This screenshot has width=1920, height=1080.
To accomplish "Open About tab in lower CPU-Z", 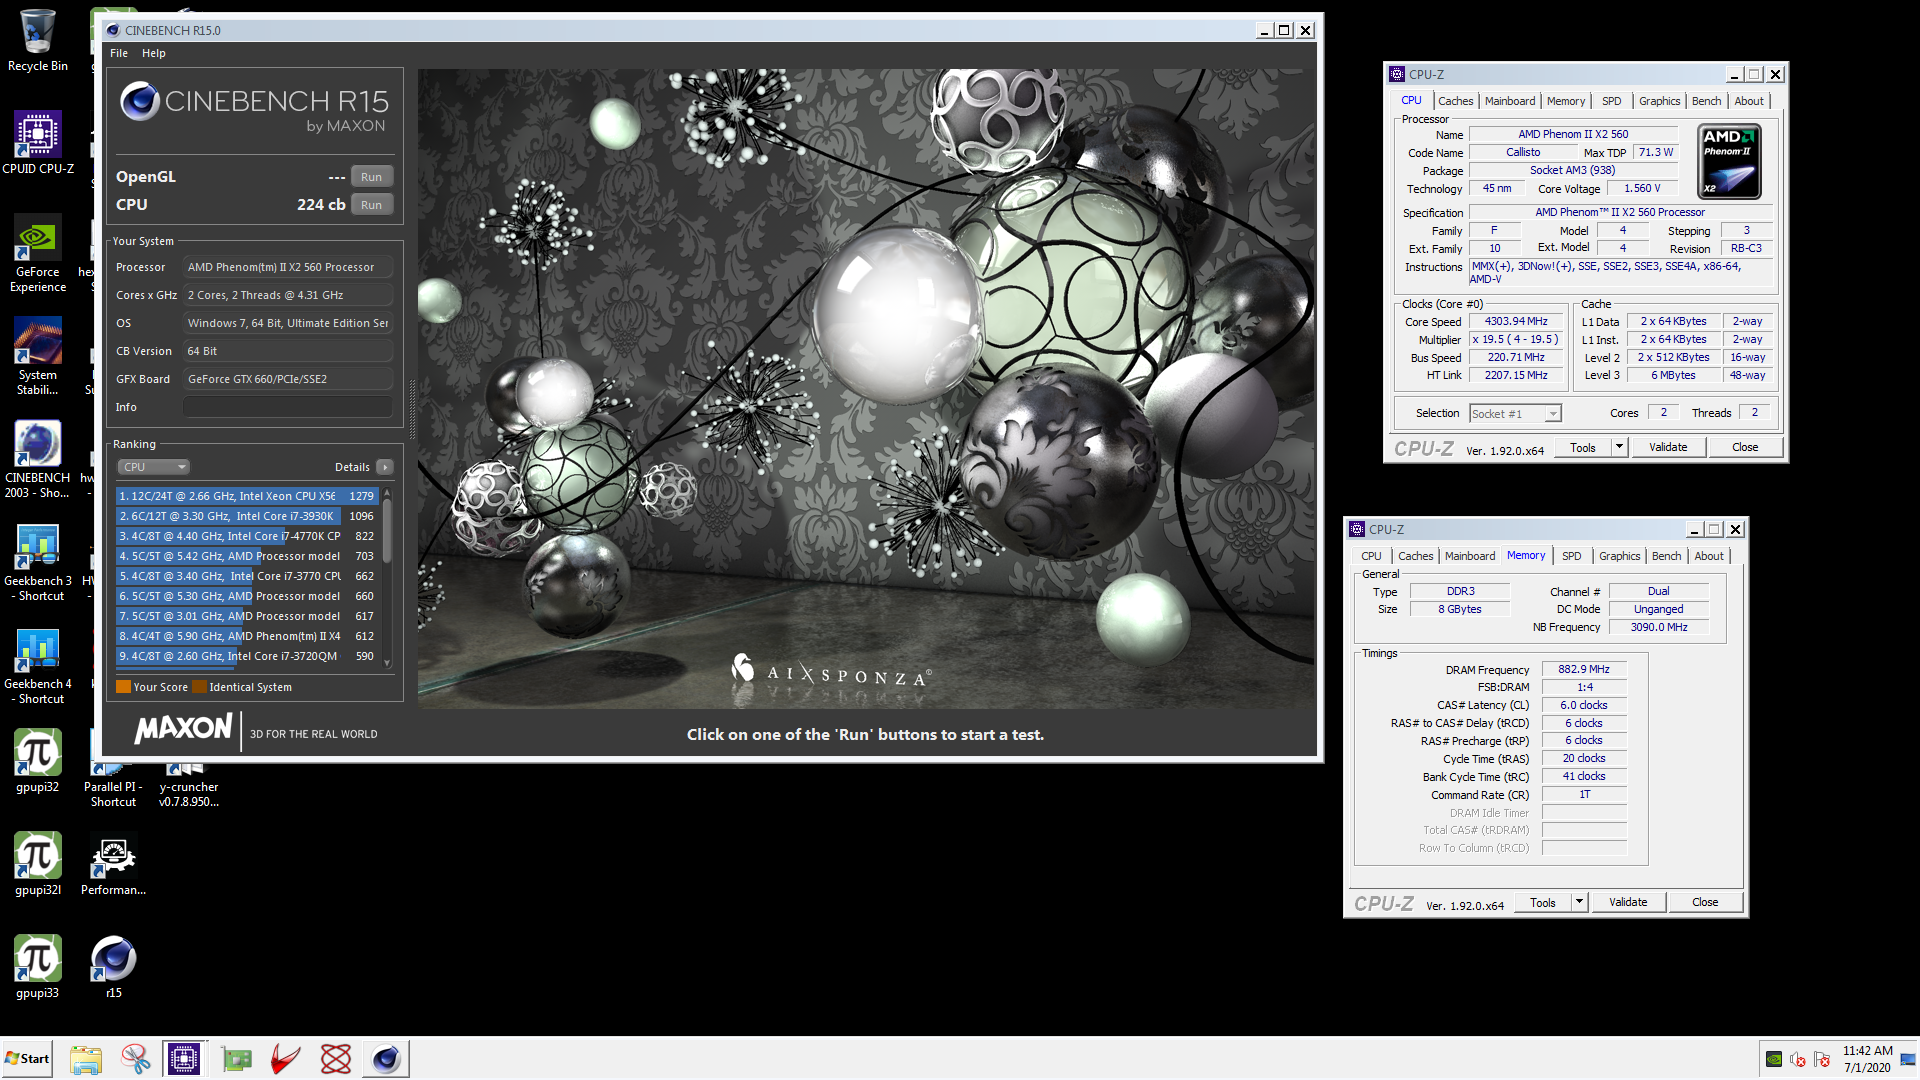I will coord(1708,556).
